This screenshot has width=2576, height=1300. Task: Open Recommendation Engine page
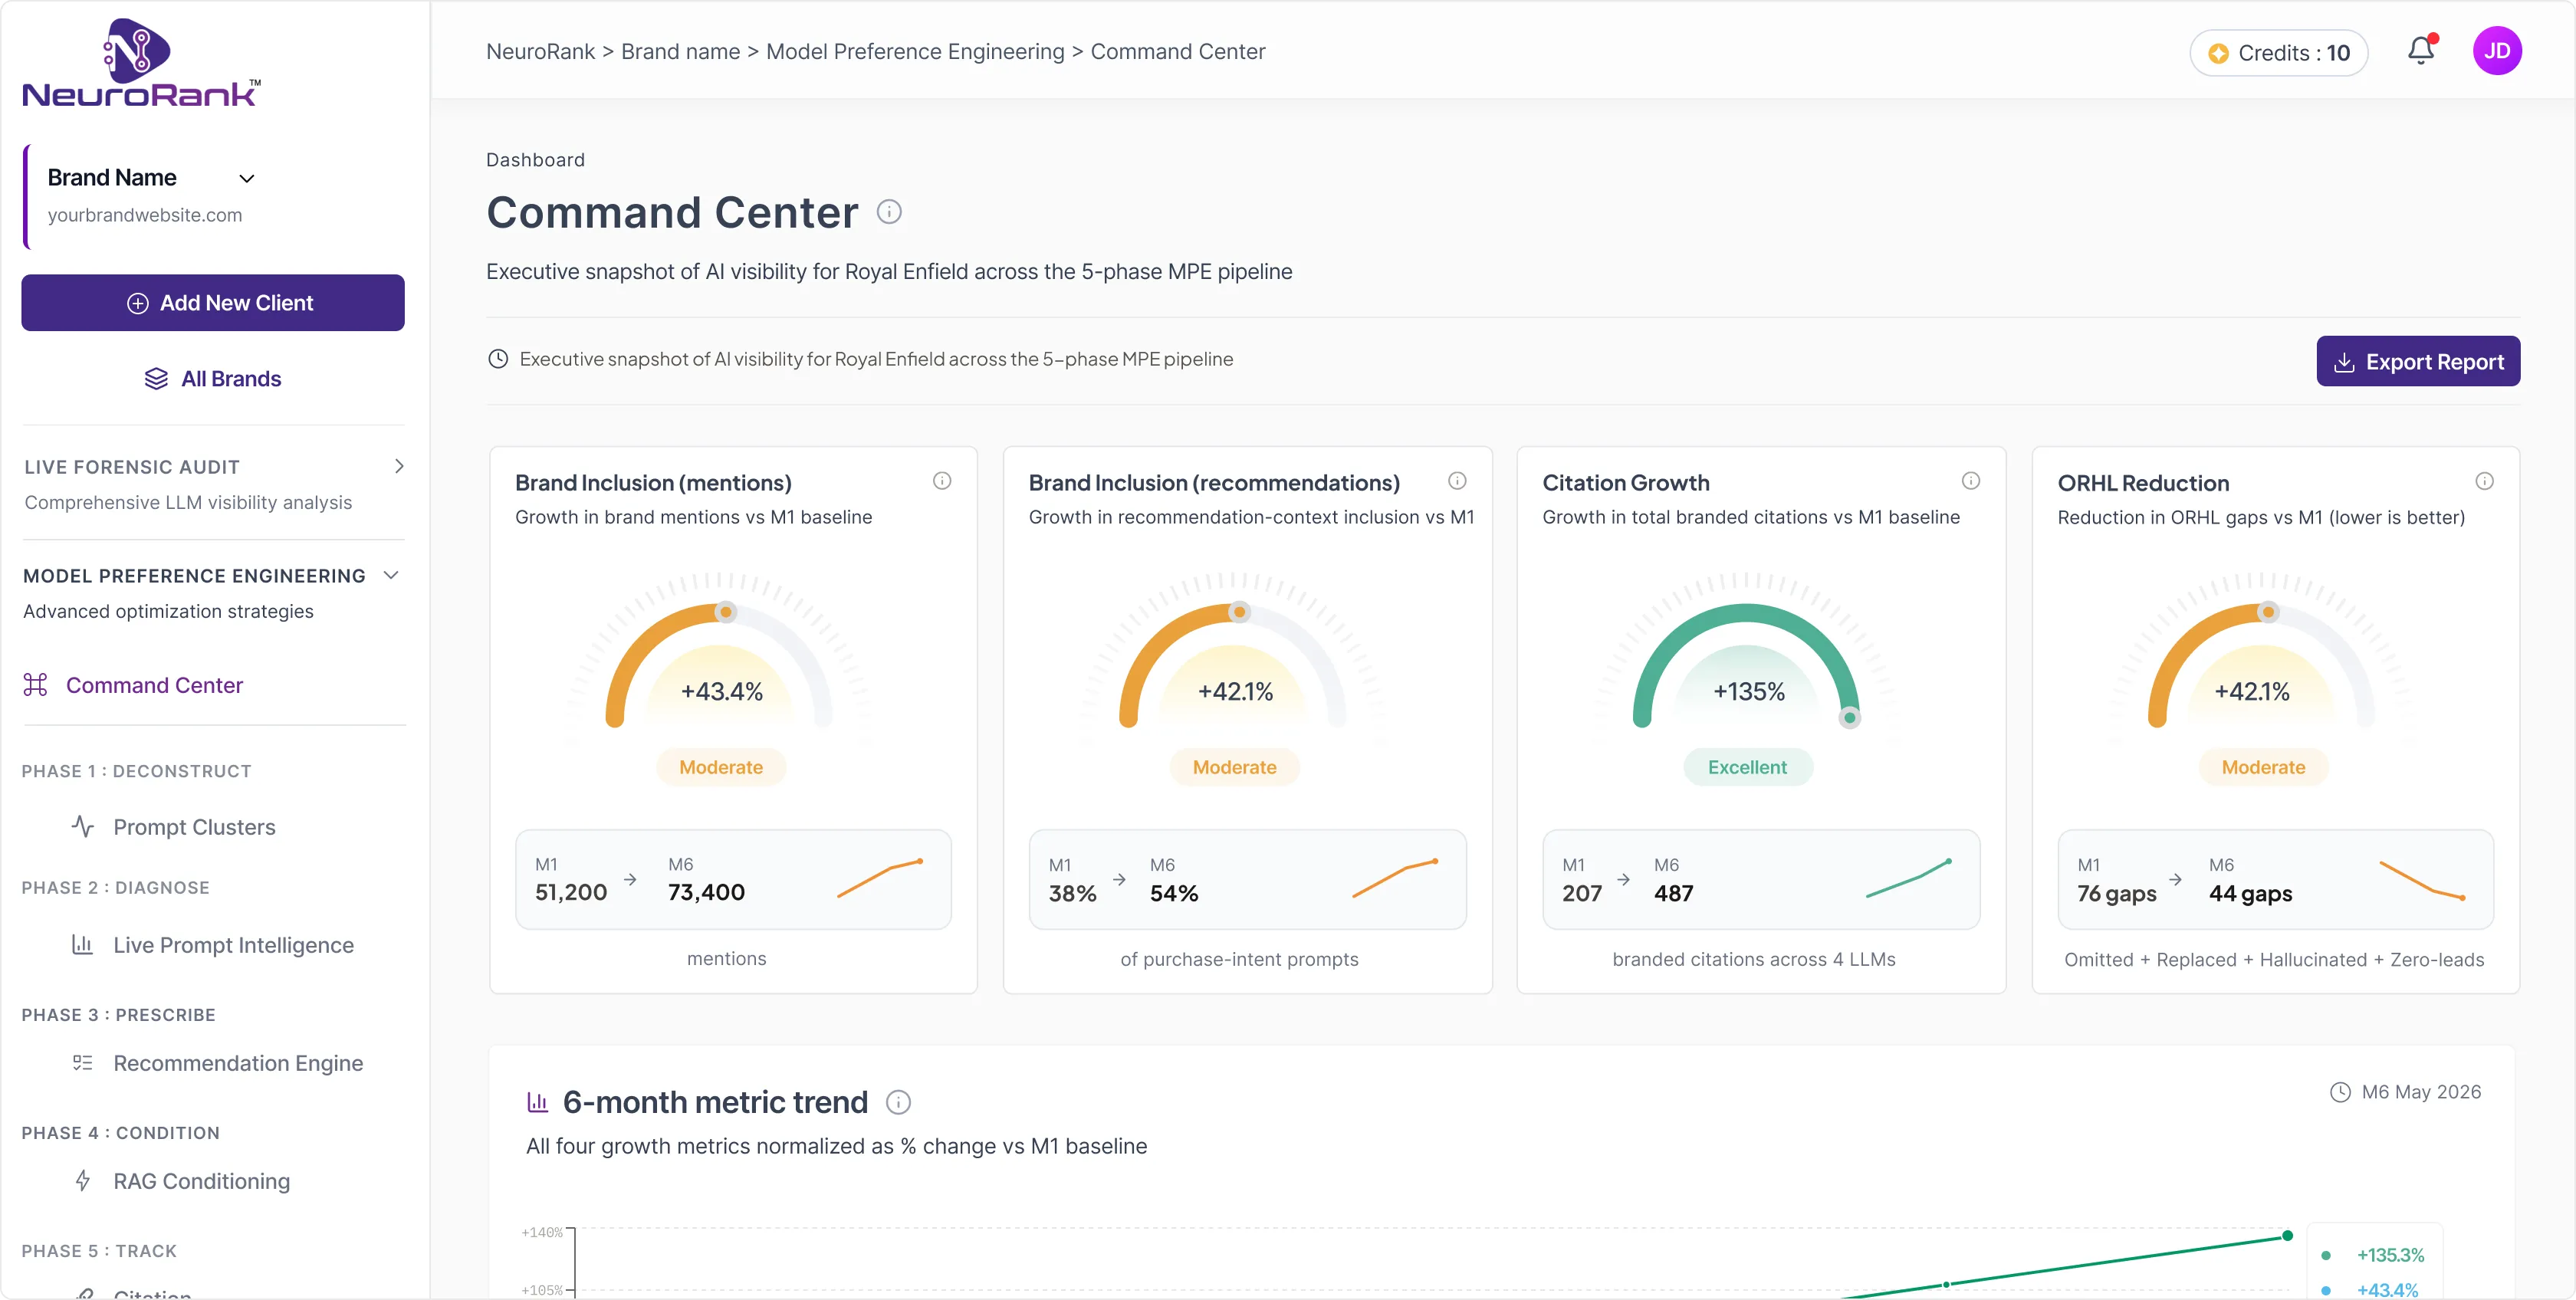tap(238, 1063)
